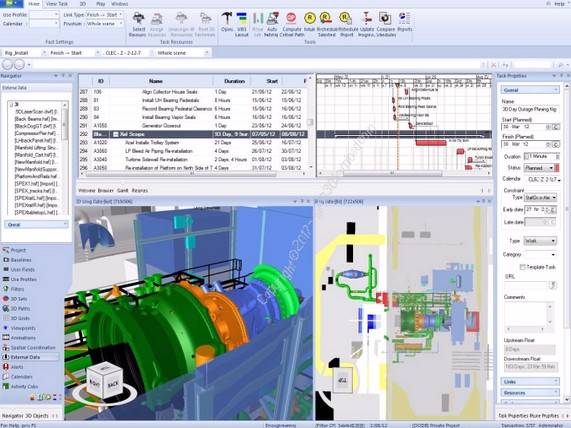Open the Reports tool
571x428 pixels.
pyautogui.click(x=404, y=21)
